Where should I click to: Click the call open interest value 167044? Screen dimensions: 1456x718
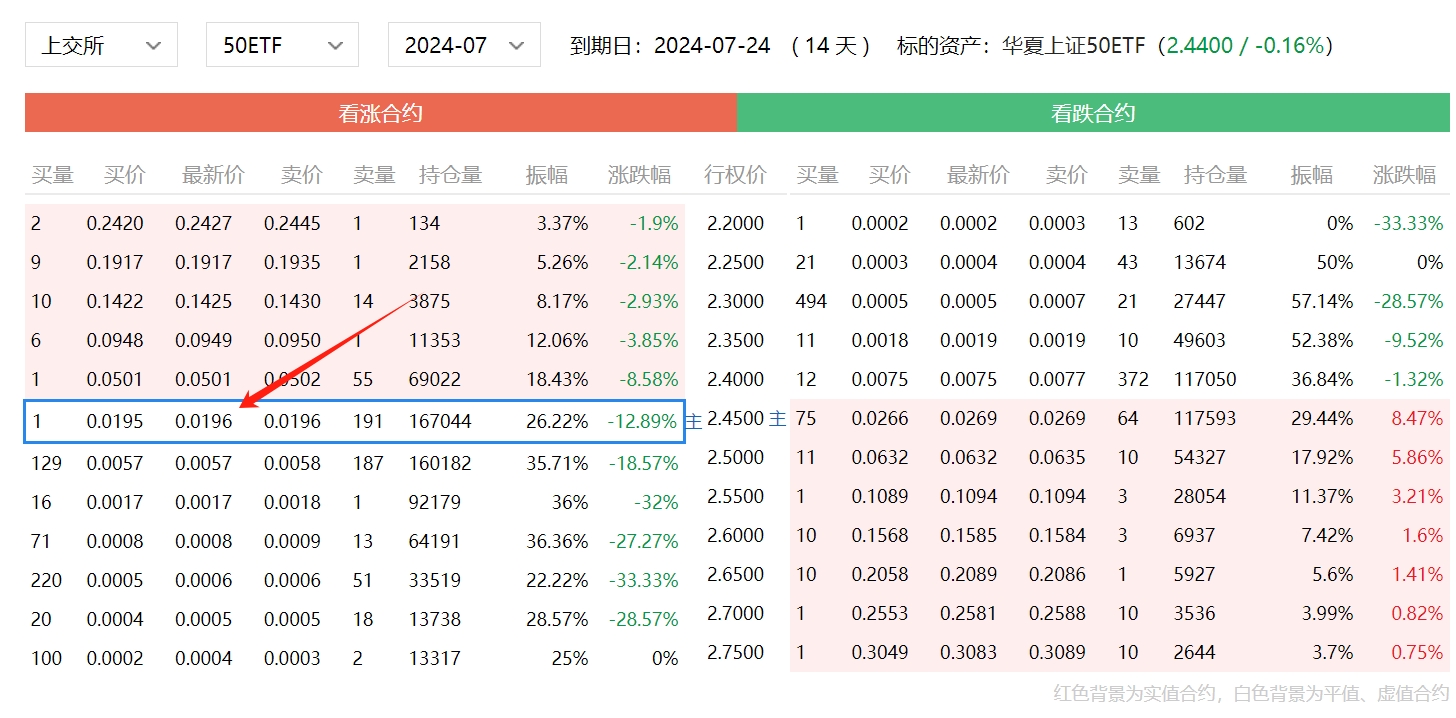coord(440,421)
